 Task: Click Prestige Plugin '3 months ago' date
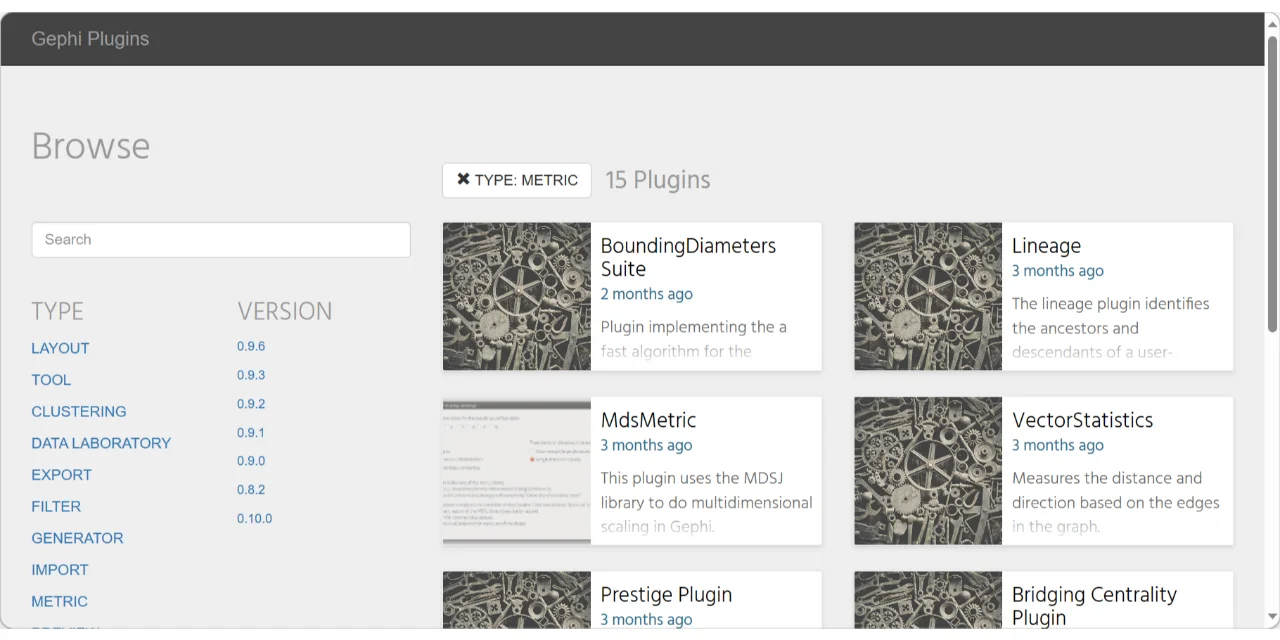pyautogui.click(x=646, y=620)
